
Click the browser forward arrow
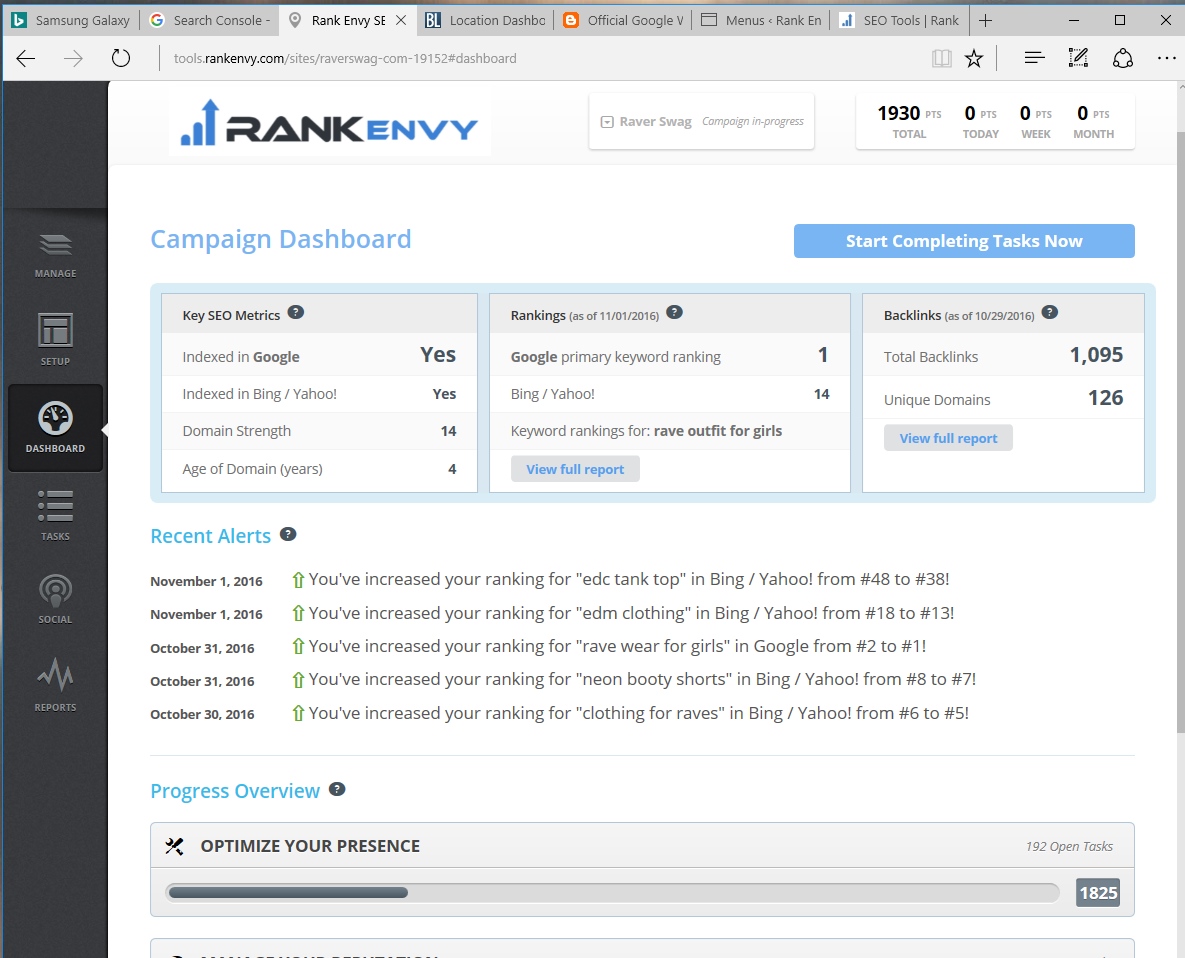click(x=73, y=58)
